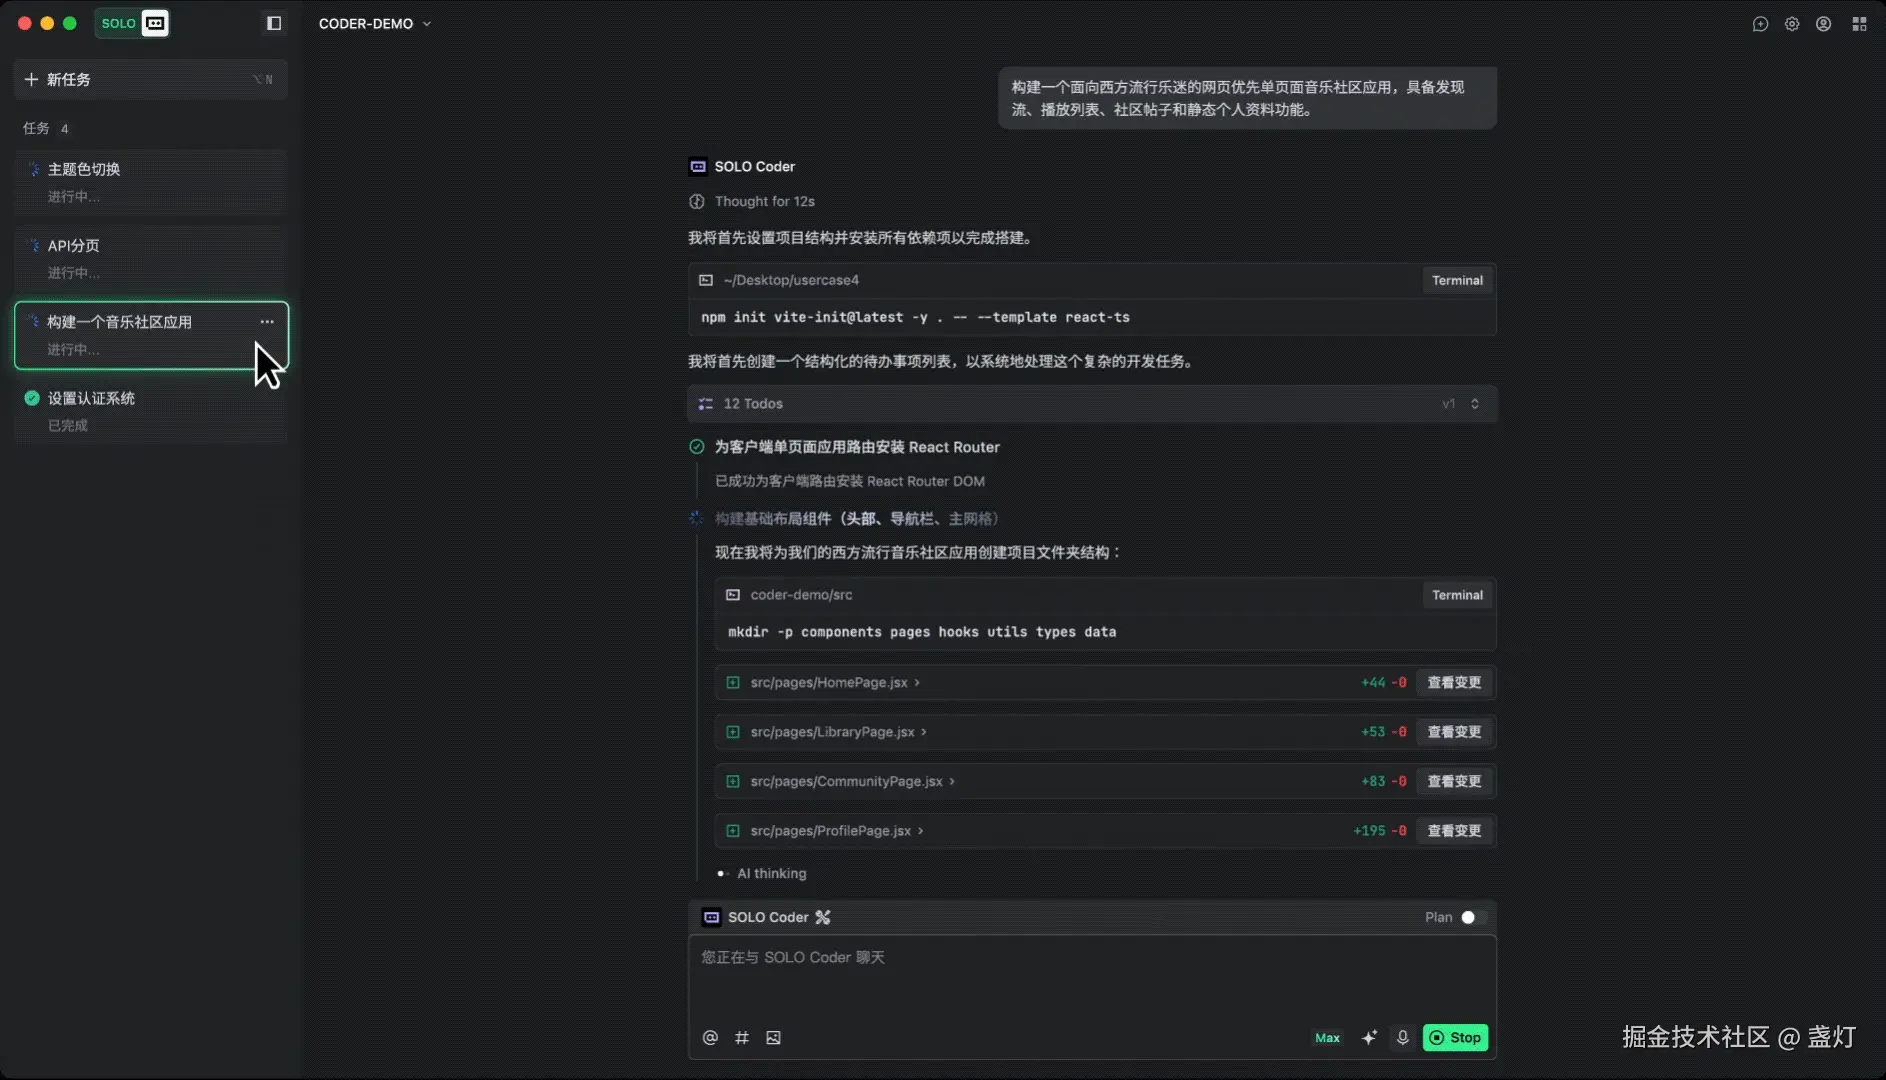Viewport: 1886px width, 1080px height.
Task: Click 查看变更 for CommunityPage.jsx
Action: 1454,782
